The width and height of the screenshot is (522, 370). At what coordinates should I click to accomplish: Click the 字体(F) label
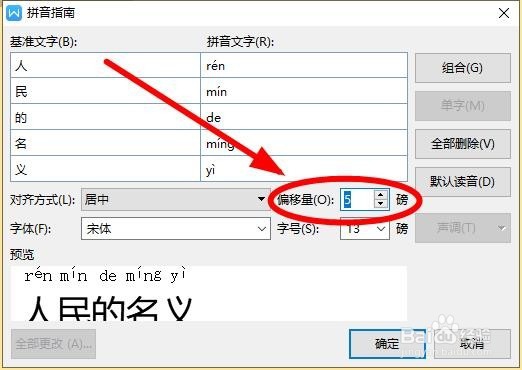(31, 229)
